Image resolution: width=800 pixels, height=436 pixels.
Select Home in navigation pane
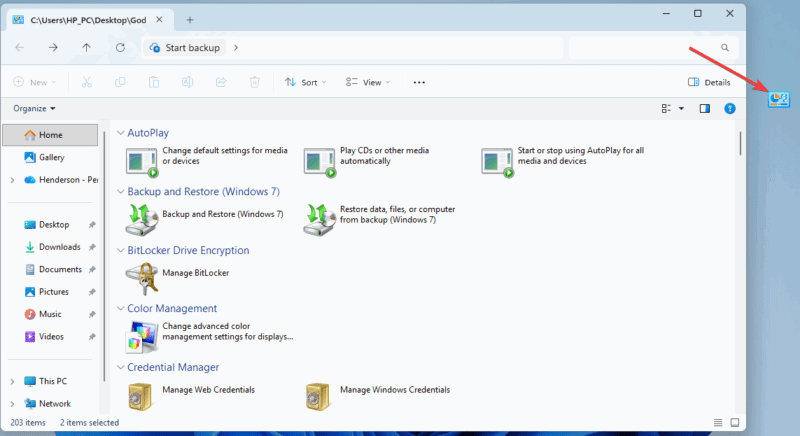(x=50, y=135)
